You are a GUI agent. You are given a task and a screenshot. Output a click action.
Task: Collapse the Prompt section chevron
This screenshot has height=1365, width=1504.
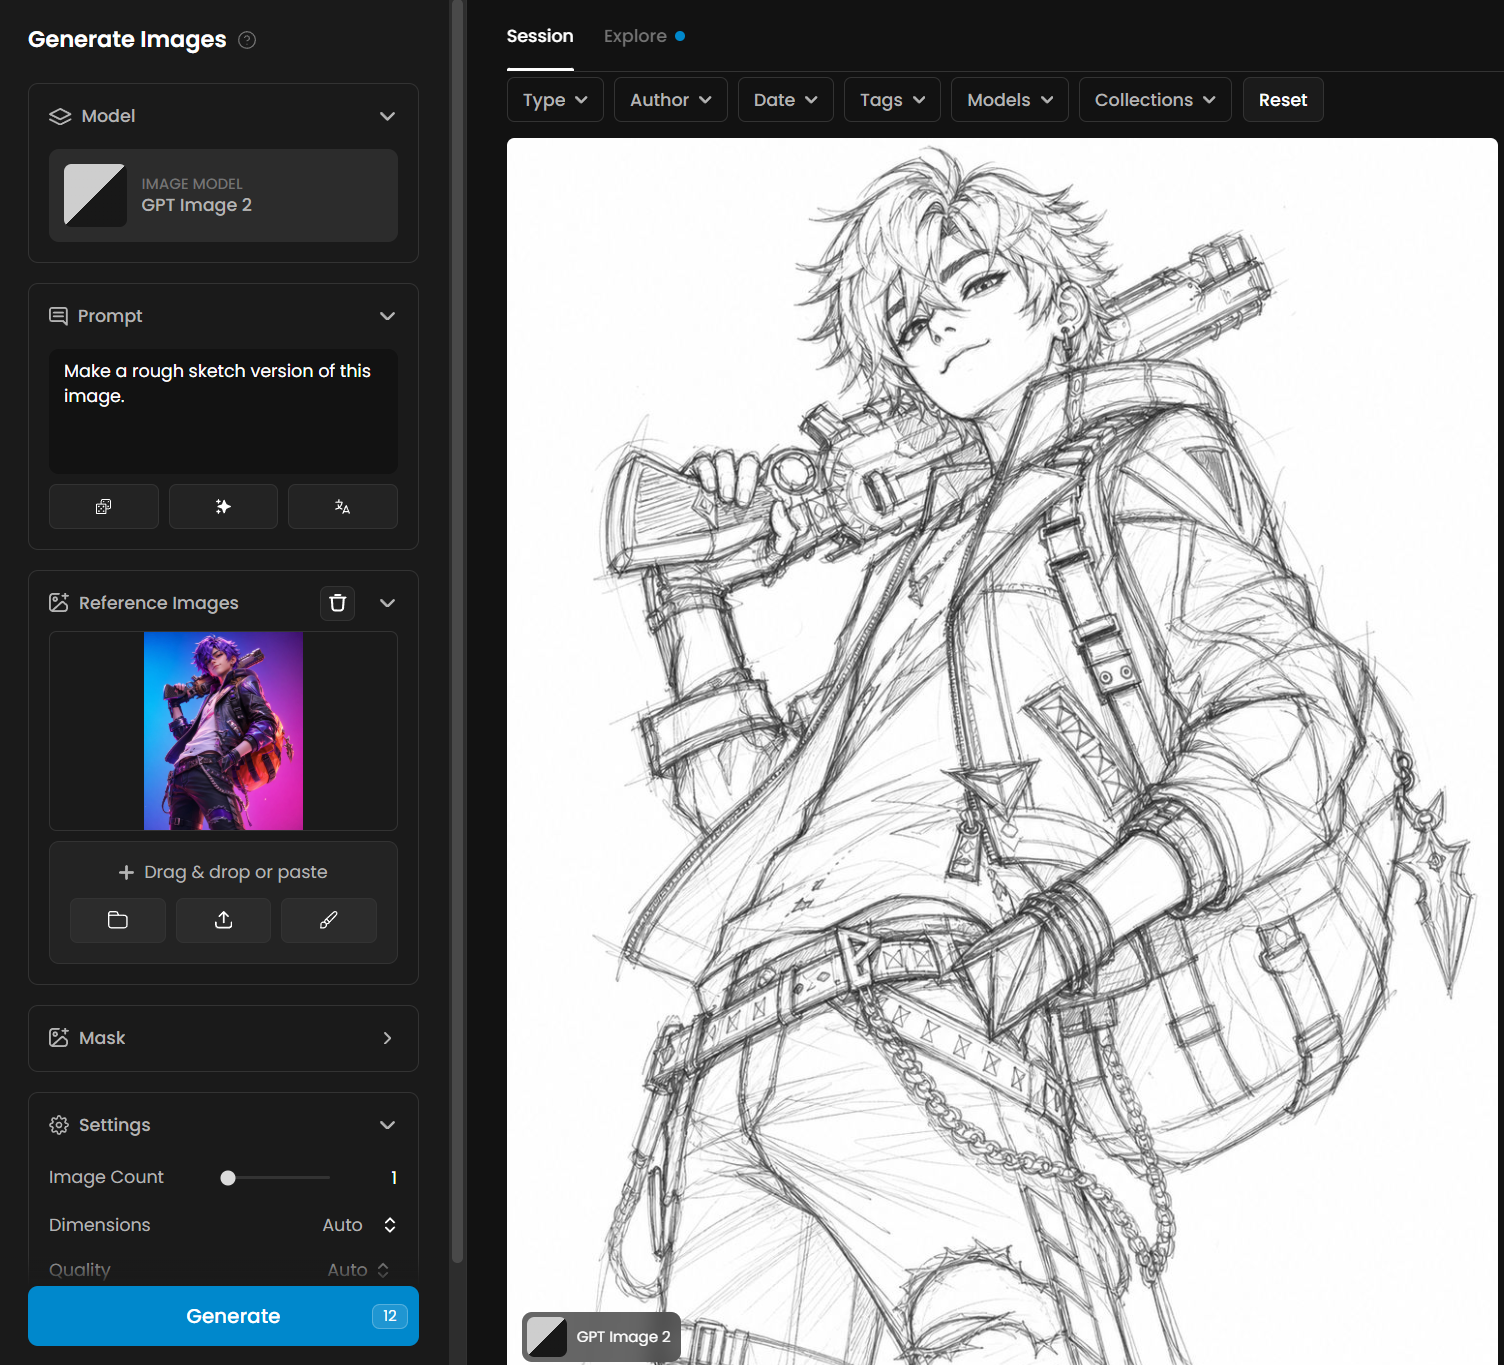387,316
